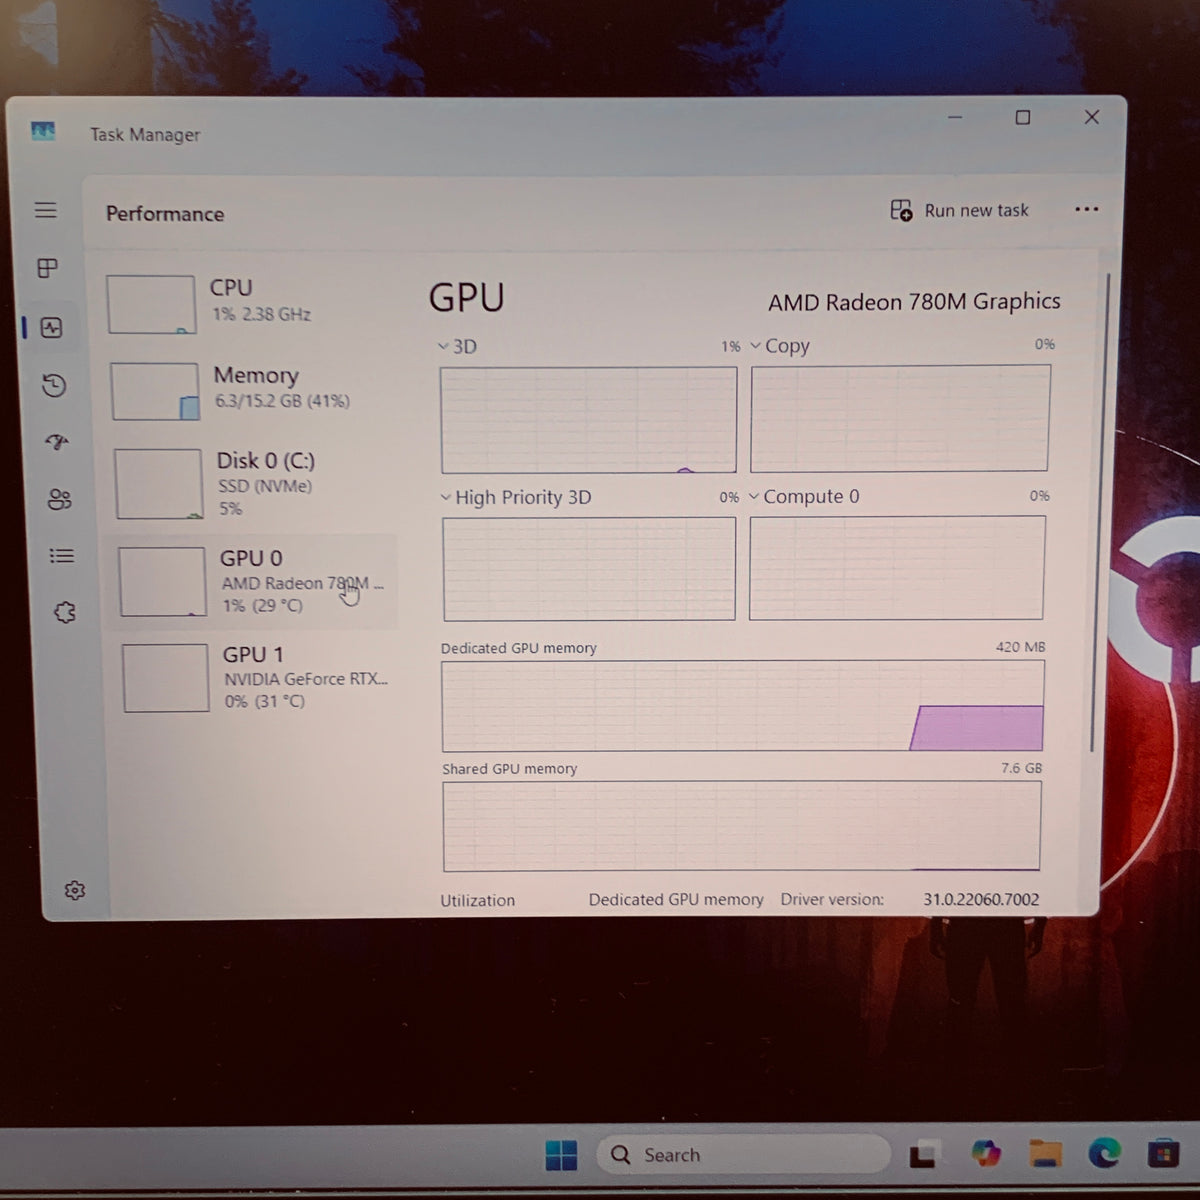This screenshot has width=1200, height=1200.
Task: Open Microsoft Edge from the taskbar
Action: tap(1104, 1153)
